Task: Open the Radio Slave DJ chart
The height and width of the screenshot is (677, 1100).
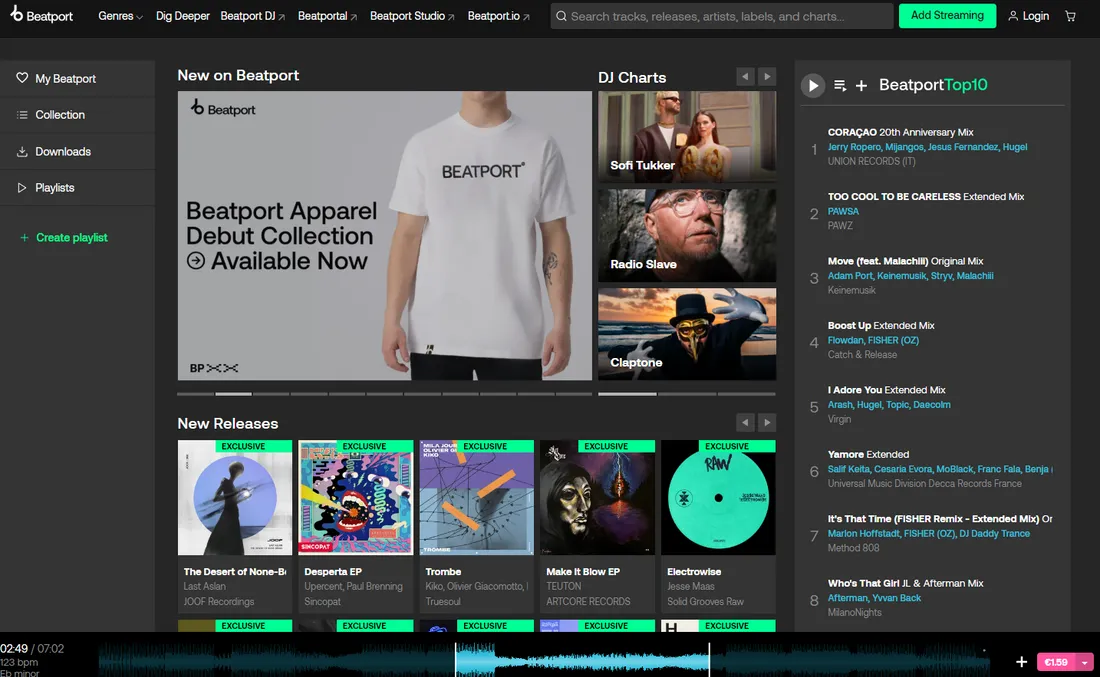Action: 687,235
